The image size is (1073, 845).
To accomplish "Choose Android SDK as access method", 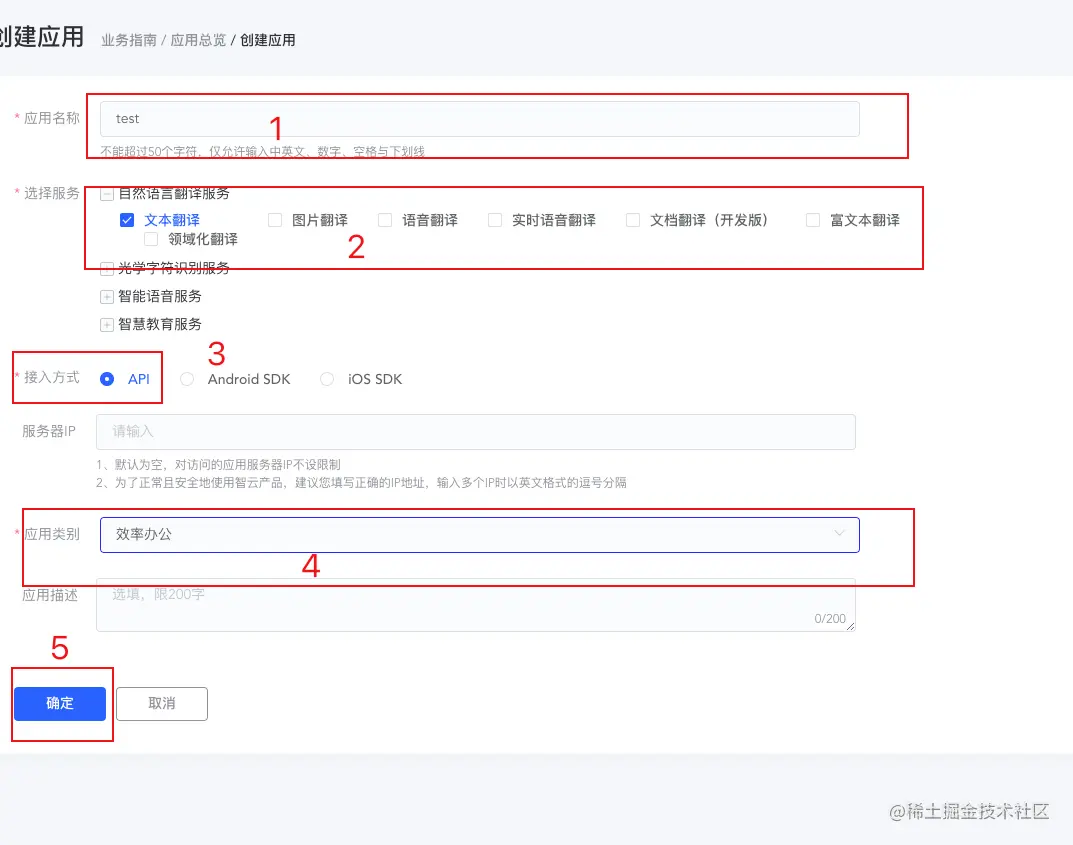I will coord(187,379).
